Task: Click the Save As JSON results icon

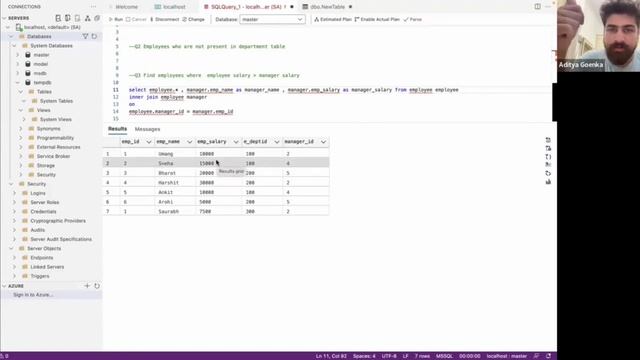Action: click(x=548, y=157)
